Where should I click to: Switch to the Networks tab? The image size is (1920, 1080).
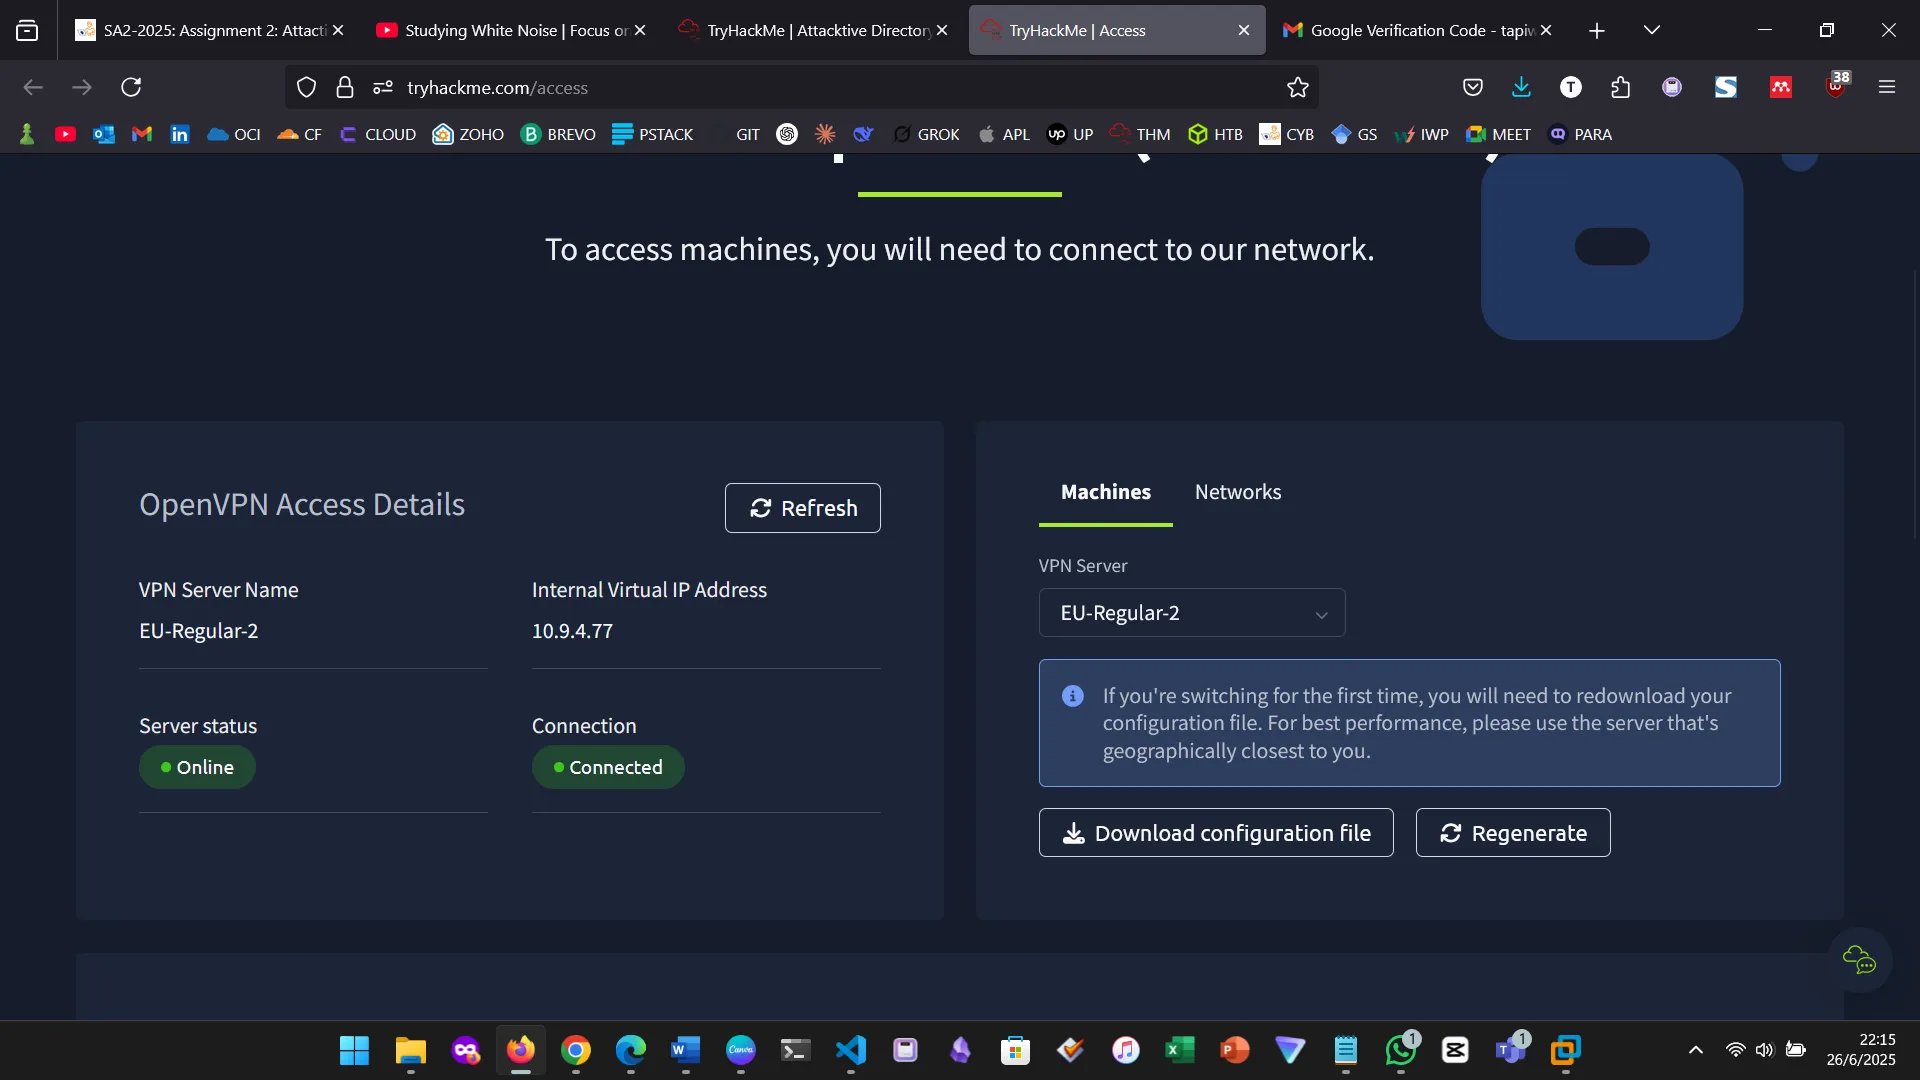[1238, 491]
